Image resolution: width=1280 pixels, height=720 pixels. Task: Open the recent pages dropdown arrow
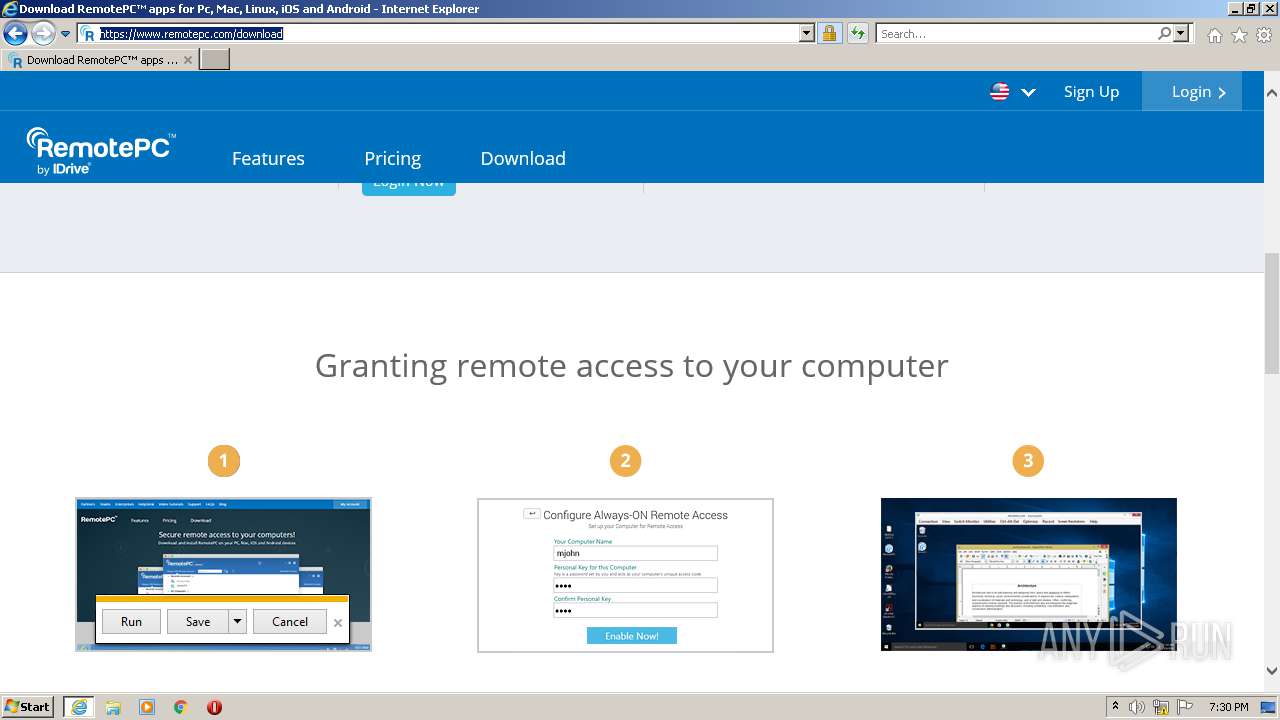pyautogui.click(x=66, y=34)
